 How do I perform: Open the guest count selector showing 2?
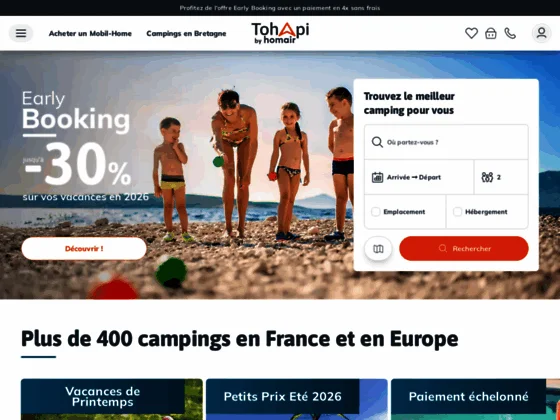[501, 177]
